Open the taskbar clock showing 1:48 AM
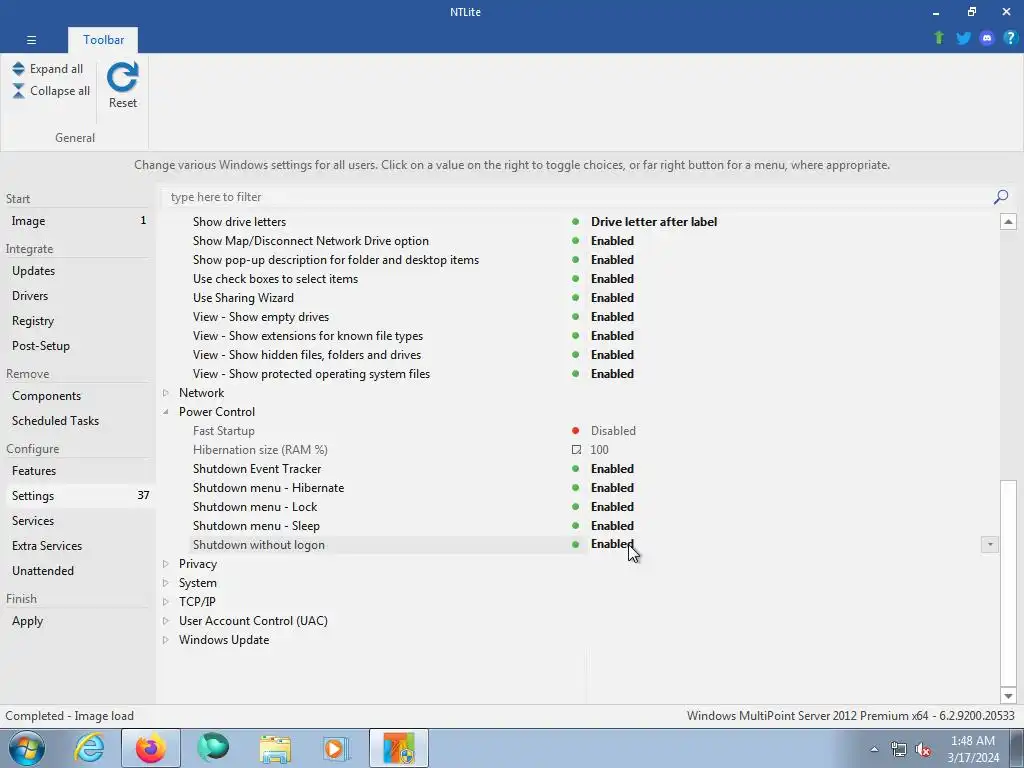1024x768 pixels. 973,749
